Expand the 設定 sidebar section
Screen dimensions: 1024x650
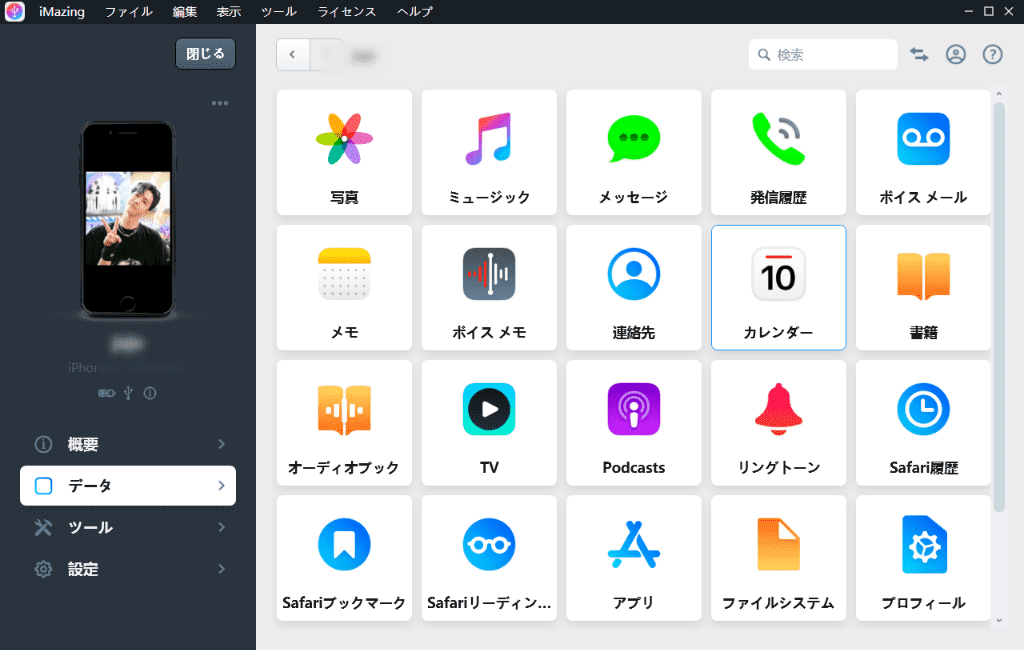pos(128,569)
